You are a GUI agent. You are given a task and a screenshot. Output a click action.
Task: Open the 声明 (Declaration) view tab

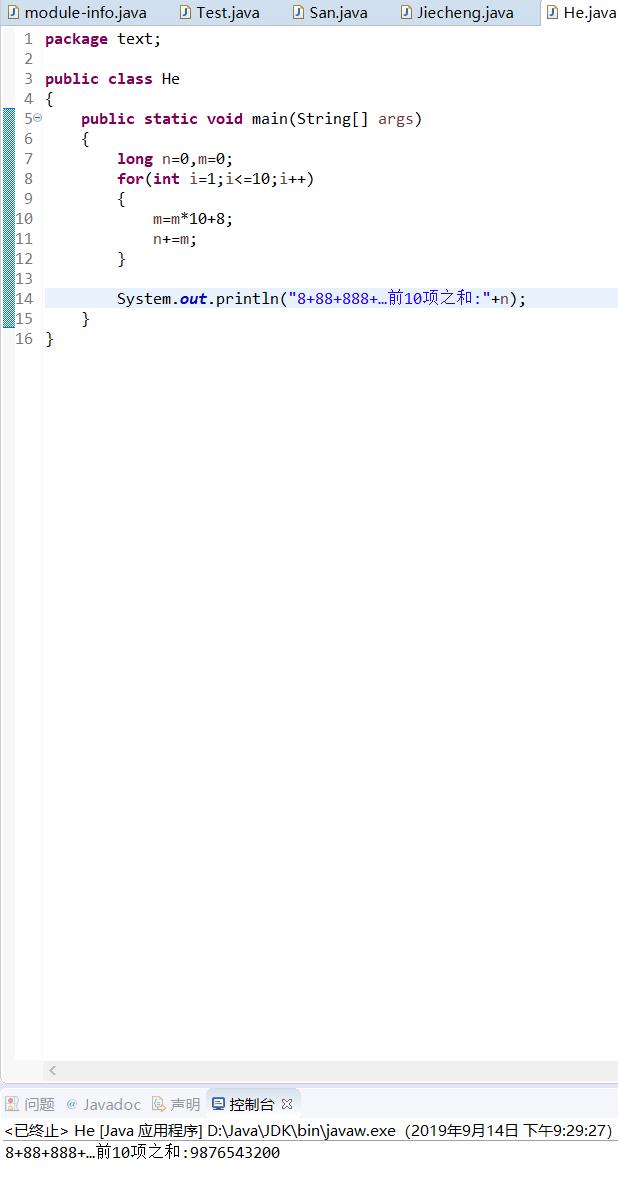pyautogui.click(x=176, y=1104)
